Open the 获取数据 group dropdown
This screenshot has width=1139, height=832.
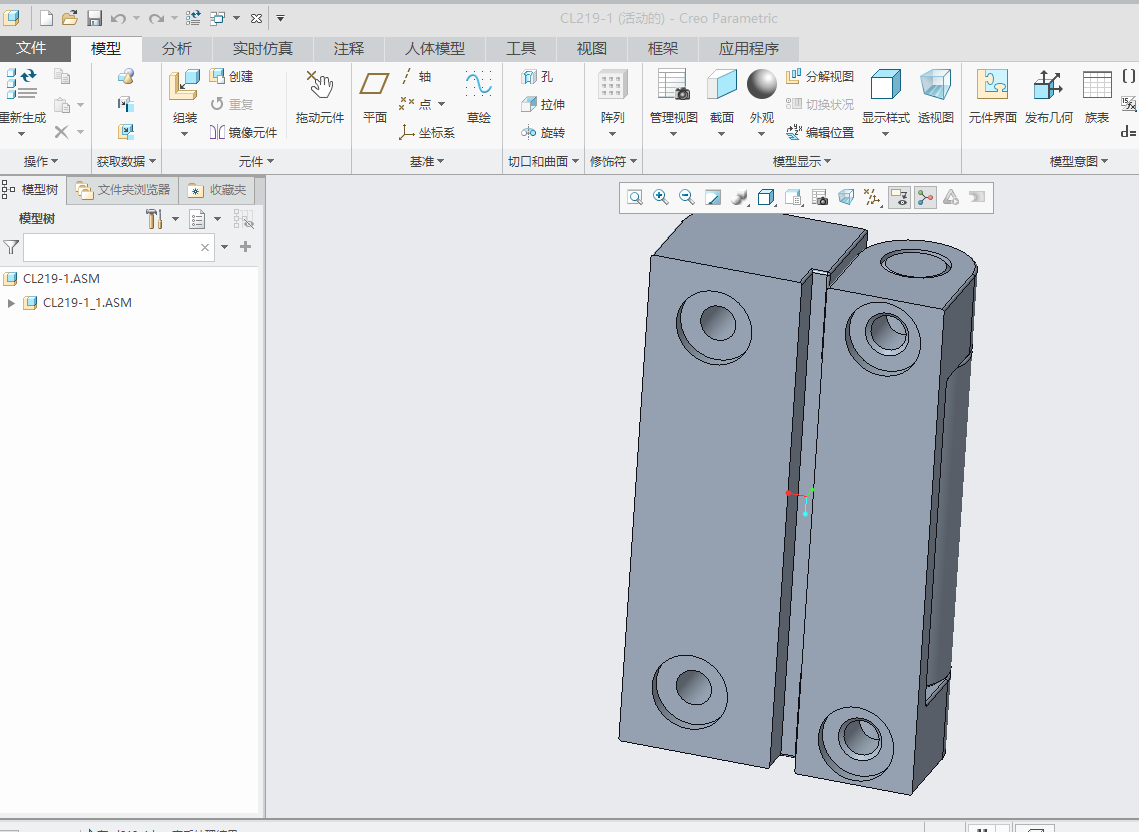(126, 161)
